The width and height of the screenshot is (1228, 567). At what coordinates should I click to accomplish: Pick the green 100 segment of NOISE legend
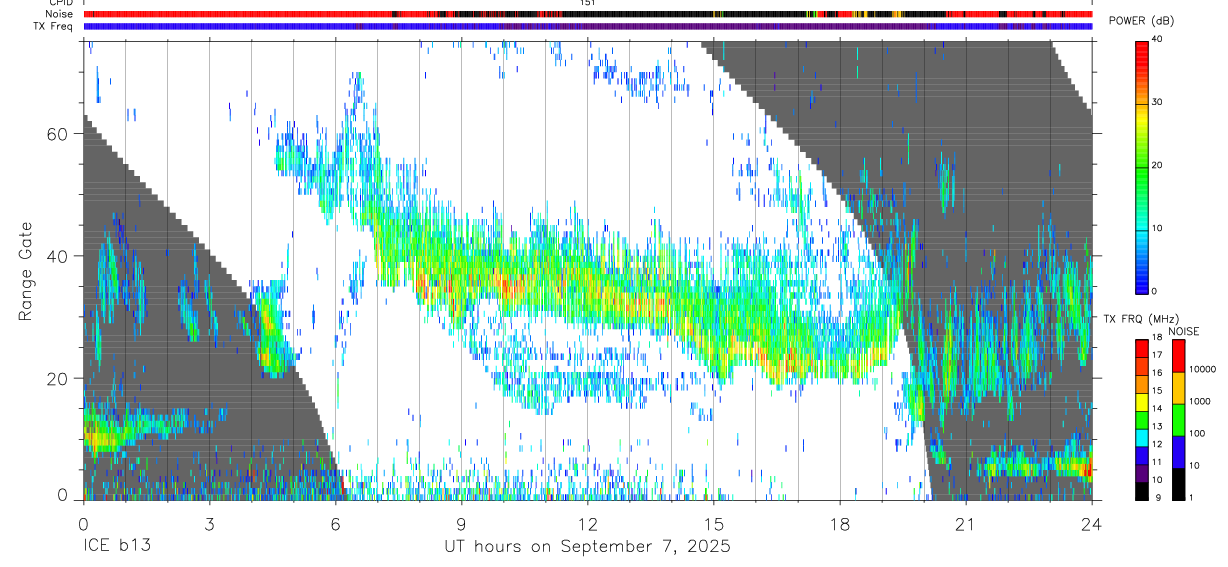[x=1178, y=420]
